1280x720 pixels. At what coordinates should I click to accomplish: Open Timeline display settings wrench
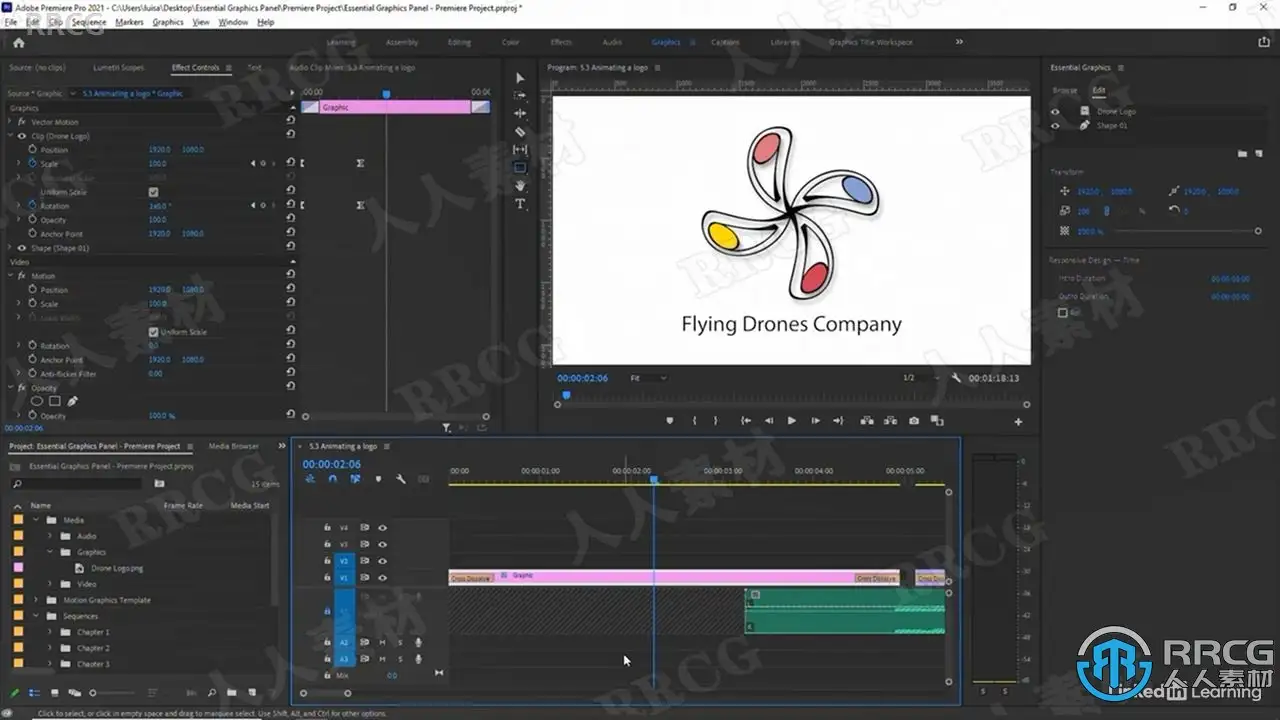[x=400, y=479]
